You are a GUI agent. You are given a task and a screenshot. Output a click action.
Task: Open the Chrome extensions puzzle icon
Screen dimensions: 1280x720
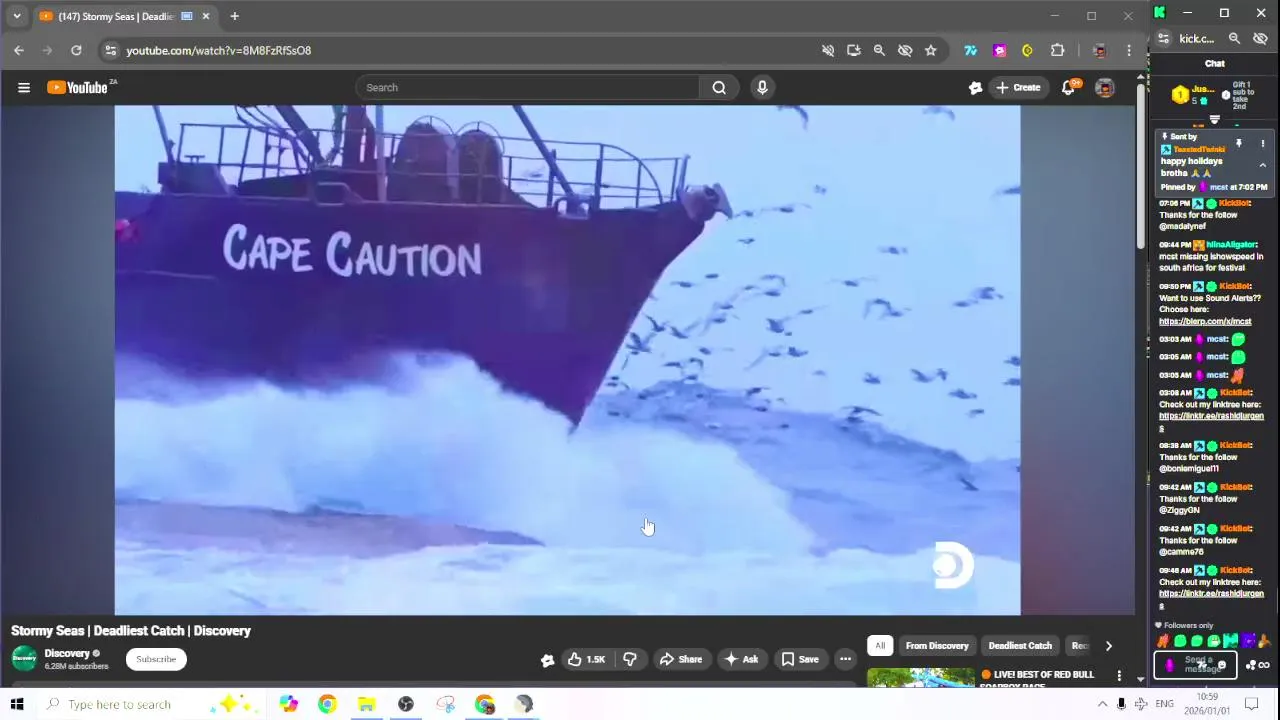(1057, 50)
